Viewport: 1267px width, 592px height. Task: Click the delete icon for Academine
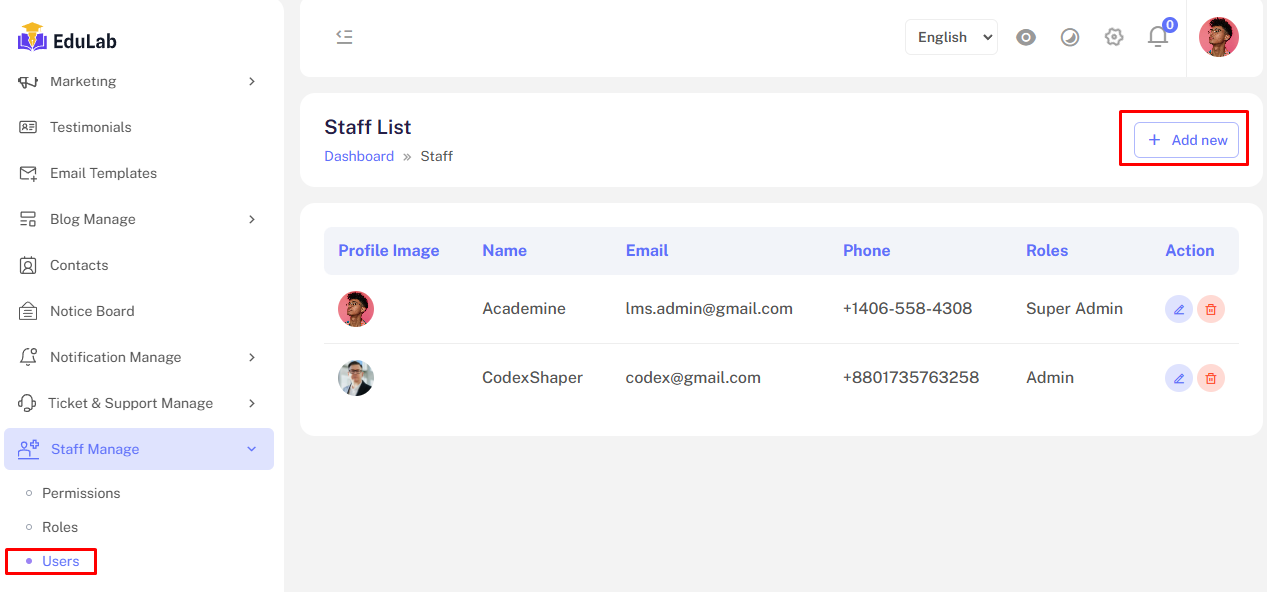(1211, 309)
